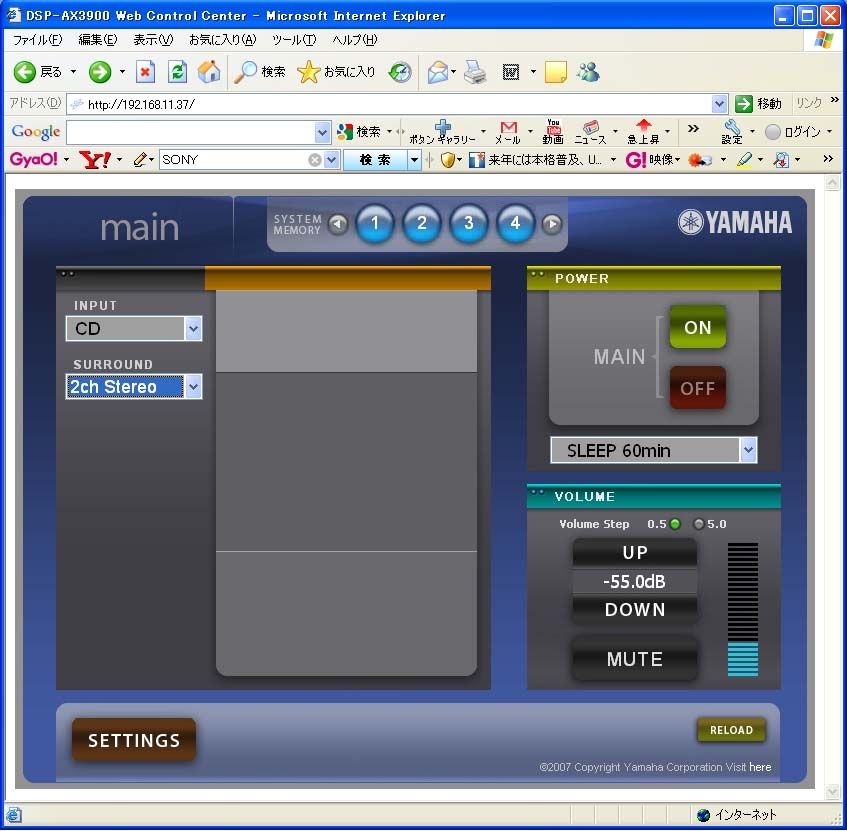Previous system memory left arrow
Viewport: 847px width, 831px height.
(338, 224)
